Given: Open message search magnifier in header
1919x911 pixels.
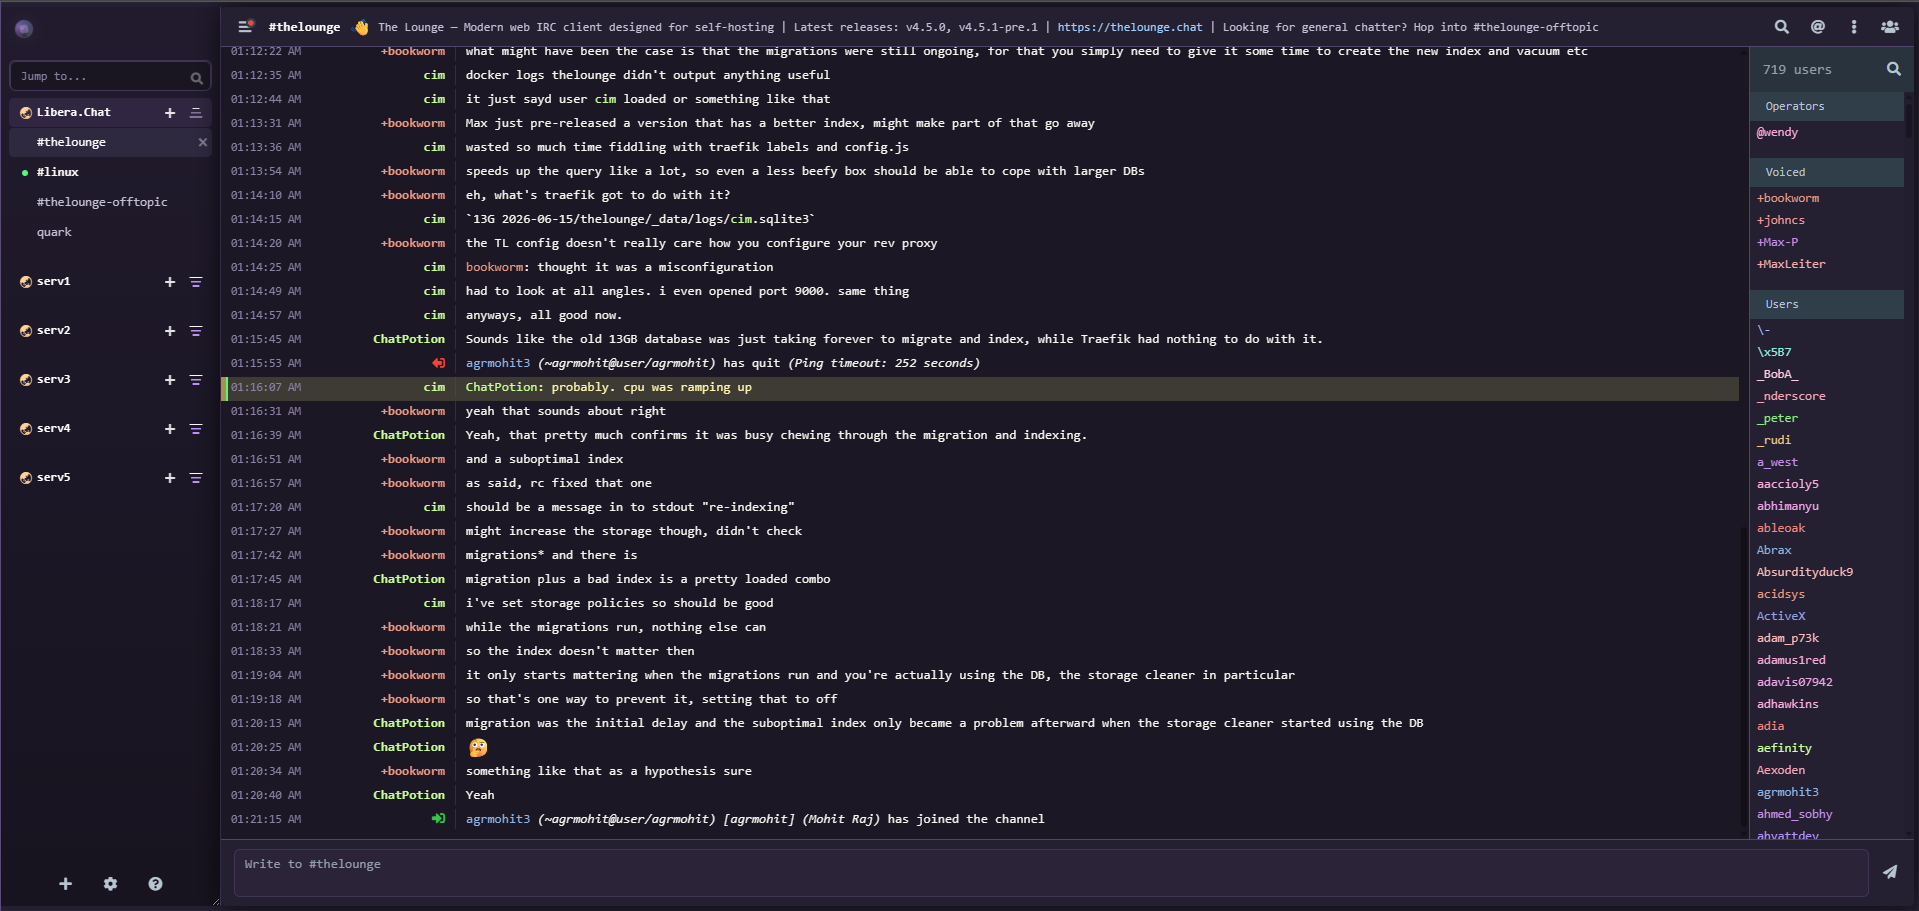Looking at the screenshot, I should pos(1782,27).
